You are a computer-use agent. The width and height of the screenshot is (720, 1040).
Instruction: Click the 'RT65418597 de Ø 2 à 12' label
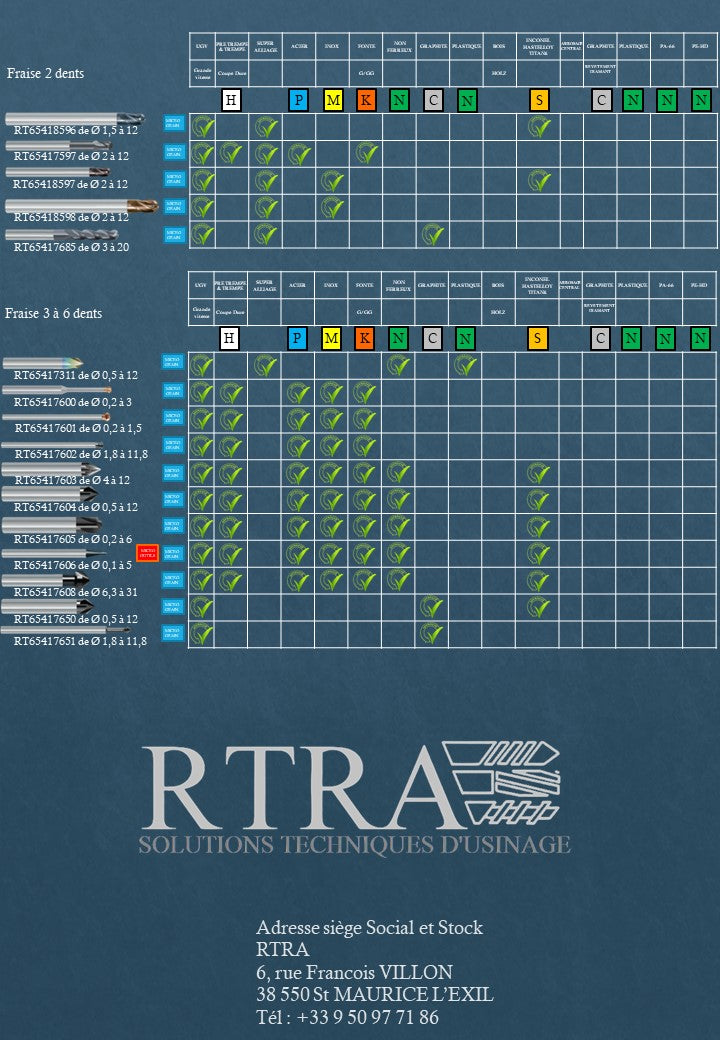71,184
